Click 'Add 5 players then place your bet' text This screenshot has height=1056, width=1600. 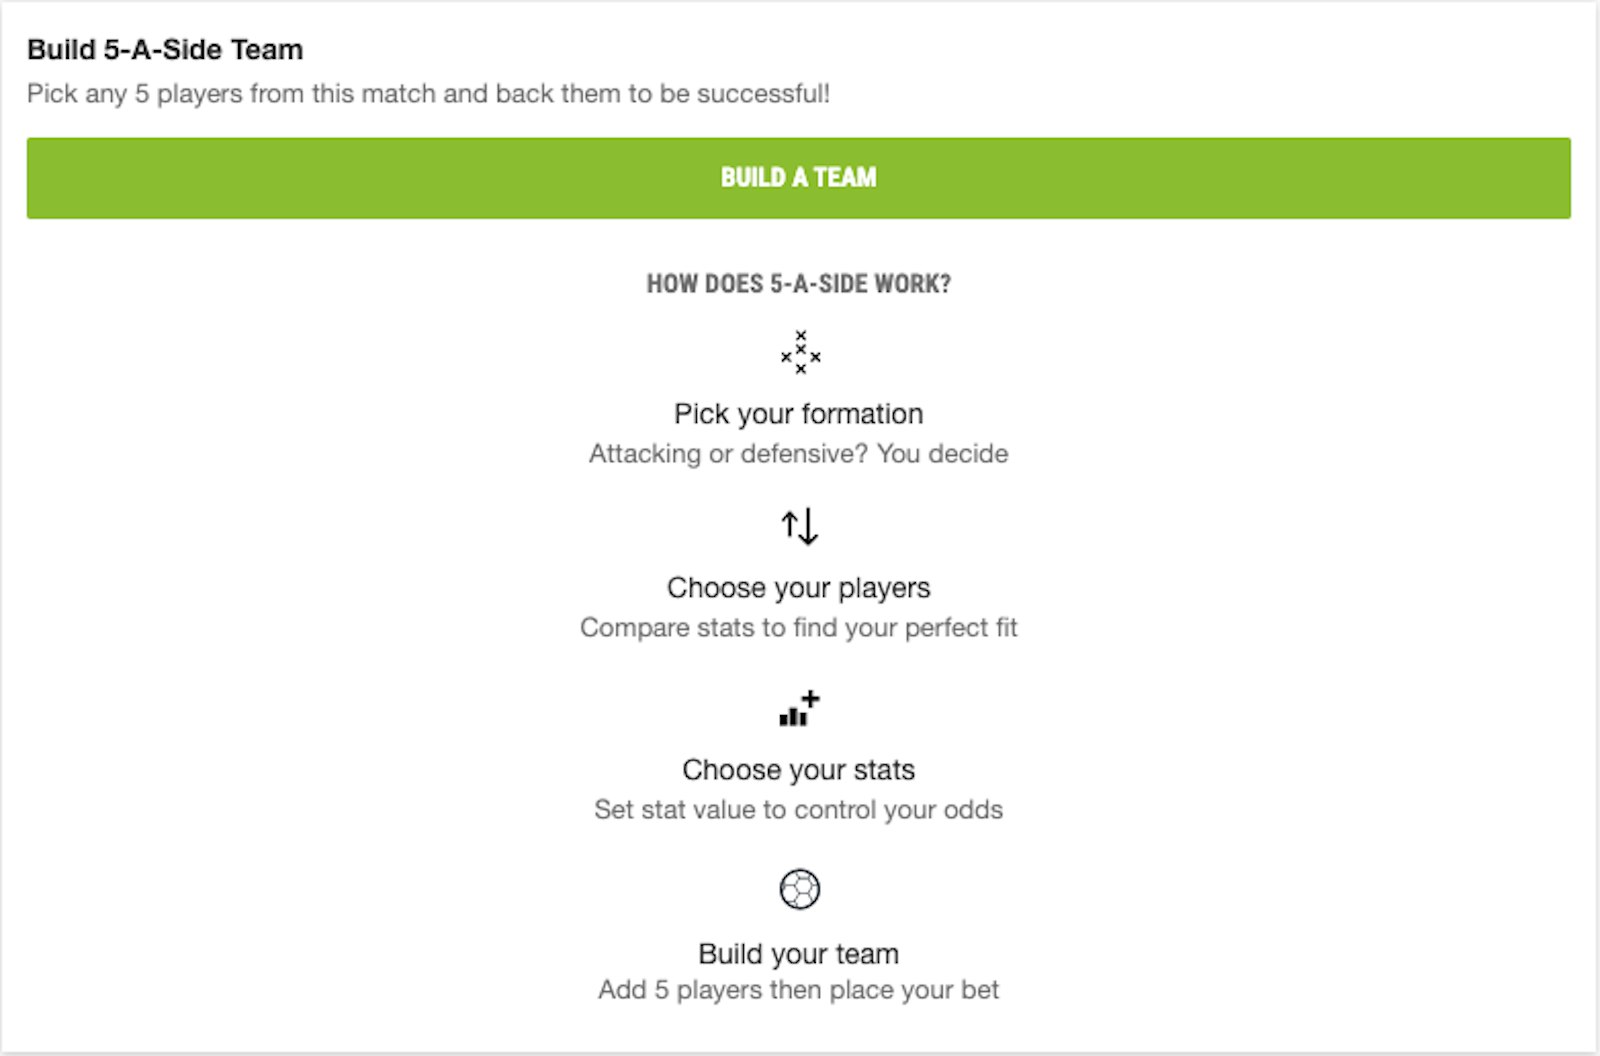[x=798, y=990]
